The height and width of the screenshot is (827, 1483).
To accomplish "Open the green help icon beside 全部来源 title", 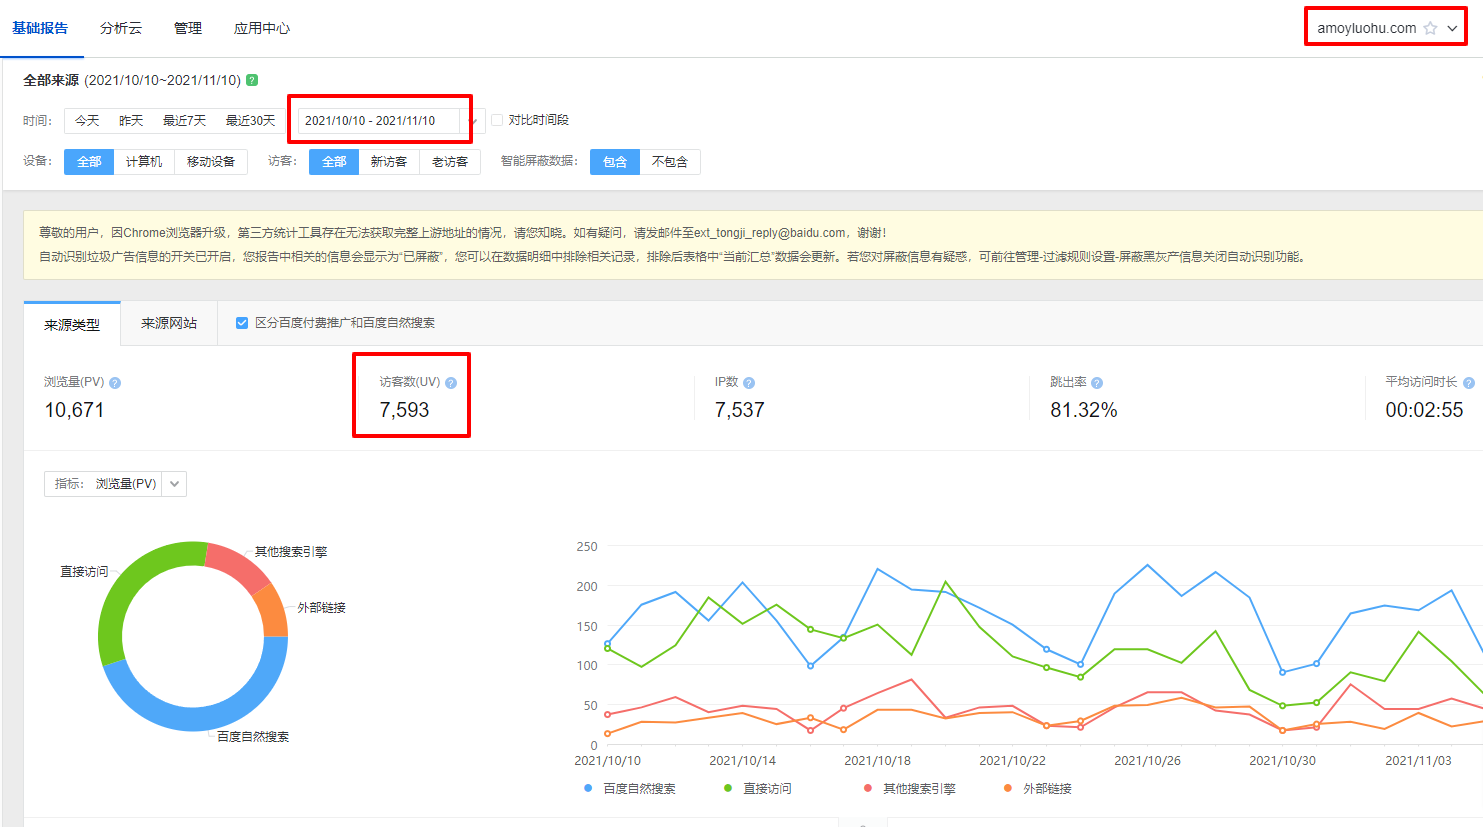I will pyautogui.click(x=252, y=80).
